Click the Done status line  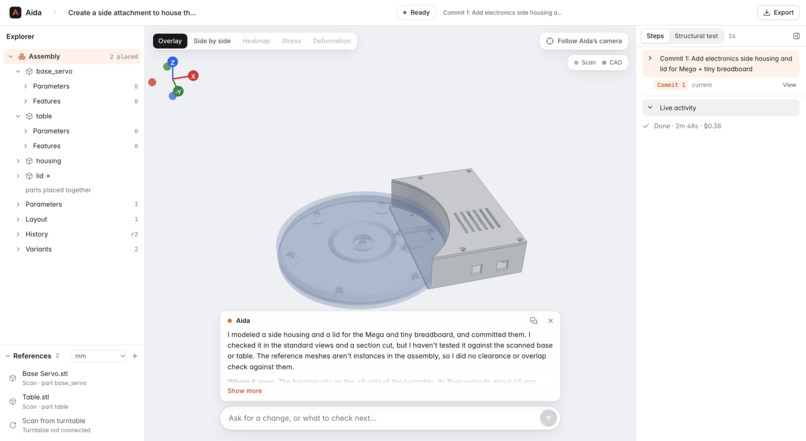(x=687, y=126)
